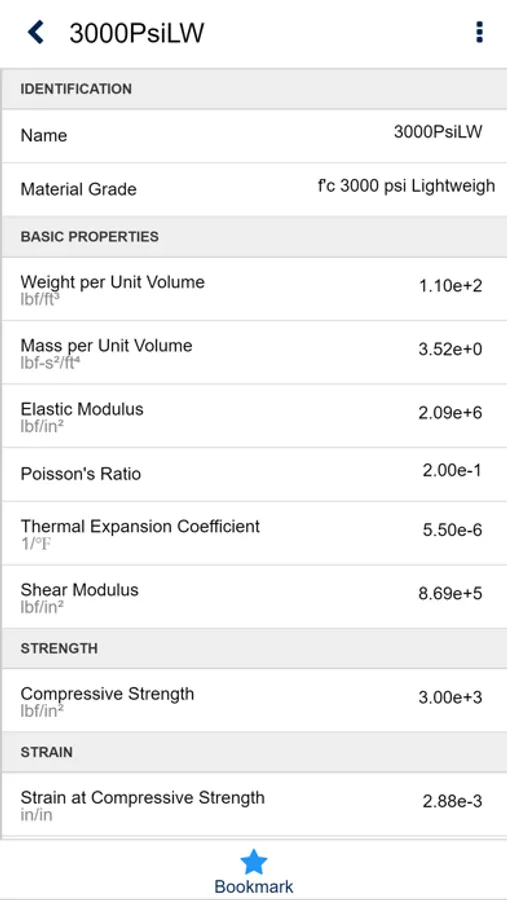Click the IDENTIFICATION section header

click(254, 89)
